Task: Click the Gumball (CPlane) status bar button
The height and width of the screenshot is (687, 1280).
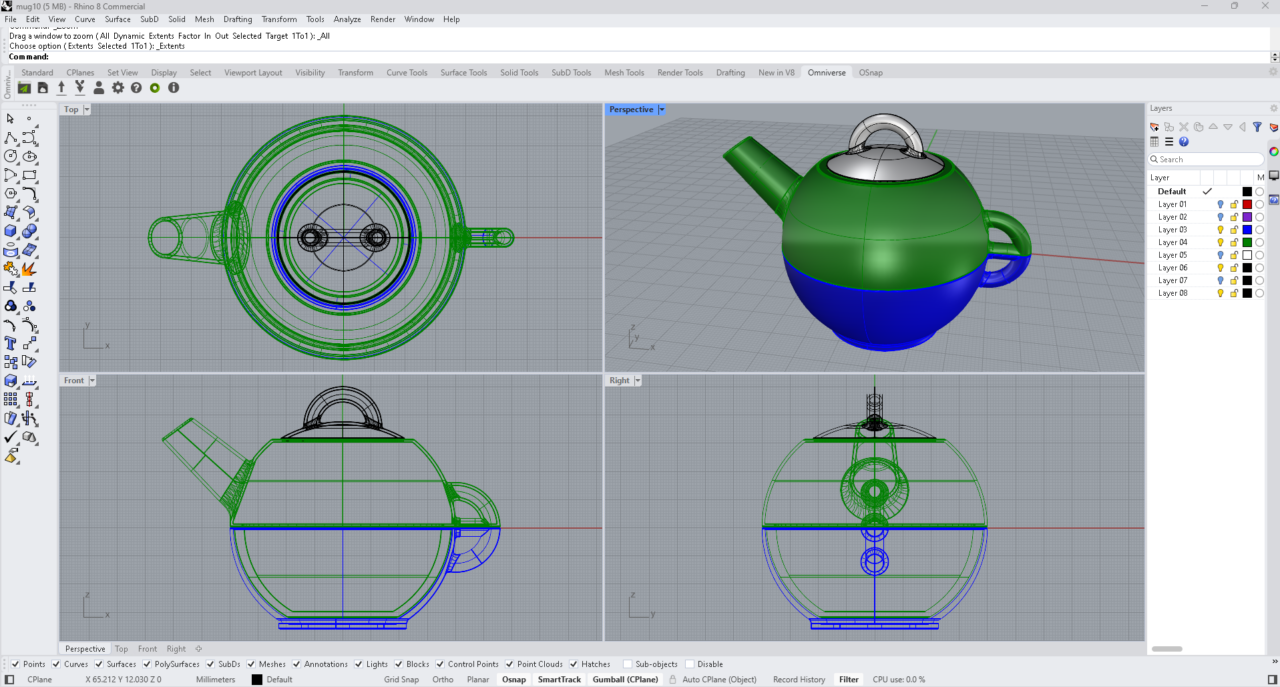Action: click(x=625, y=679)
